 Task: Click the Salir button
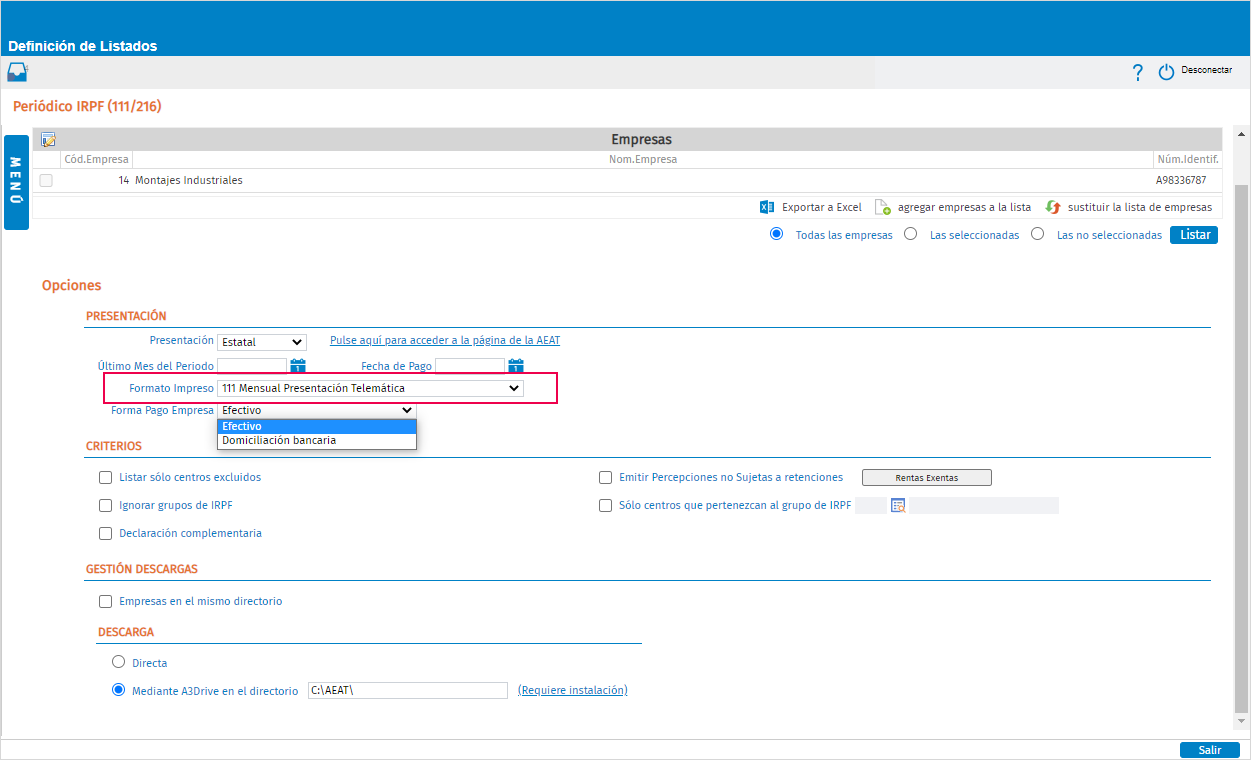pyautogui.click(x=1210, y=750)
